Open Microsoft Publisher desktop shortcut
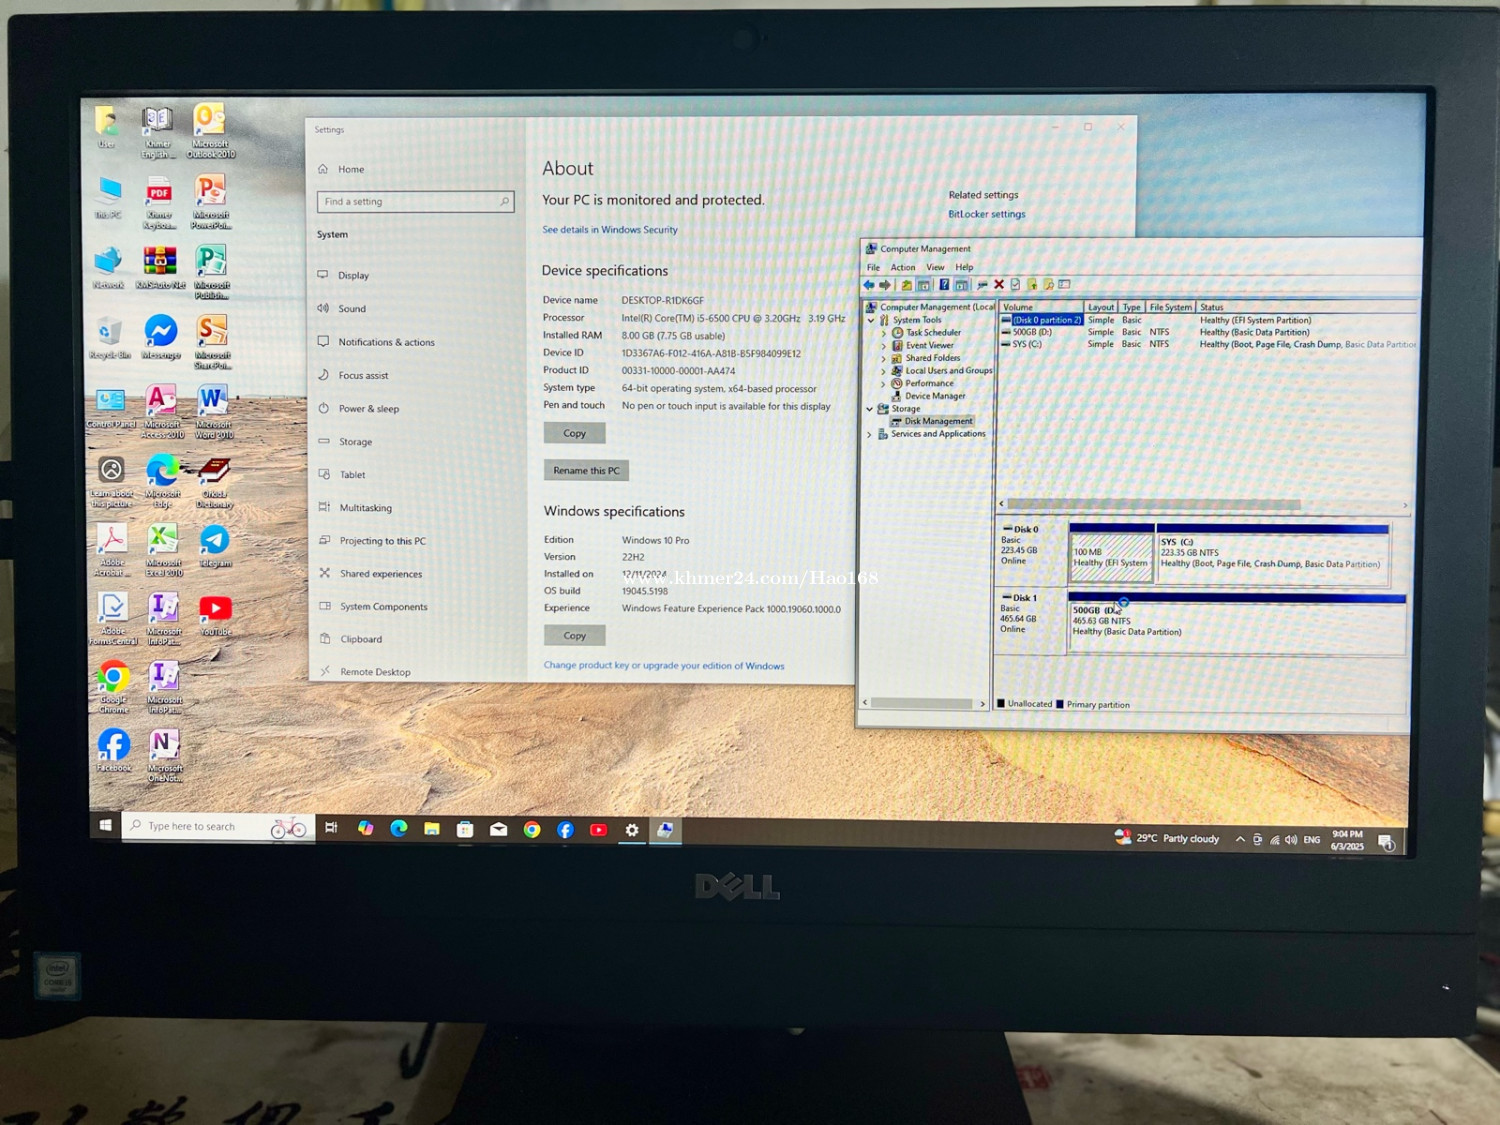This screenshot has height=1125, width=1500. [x=211, y=272]
